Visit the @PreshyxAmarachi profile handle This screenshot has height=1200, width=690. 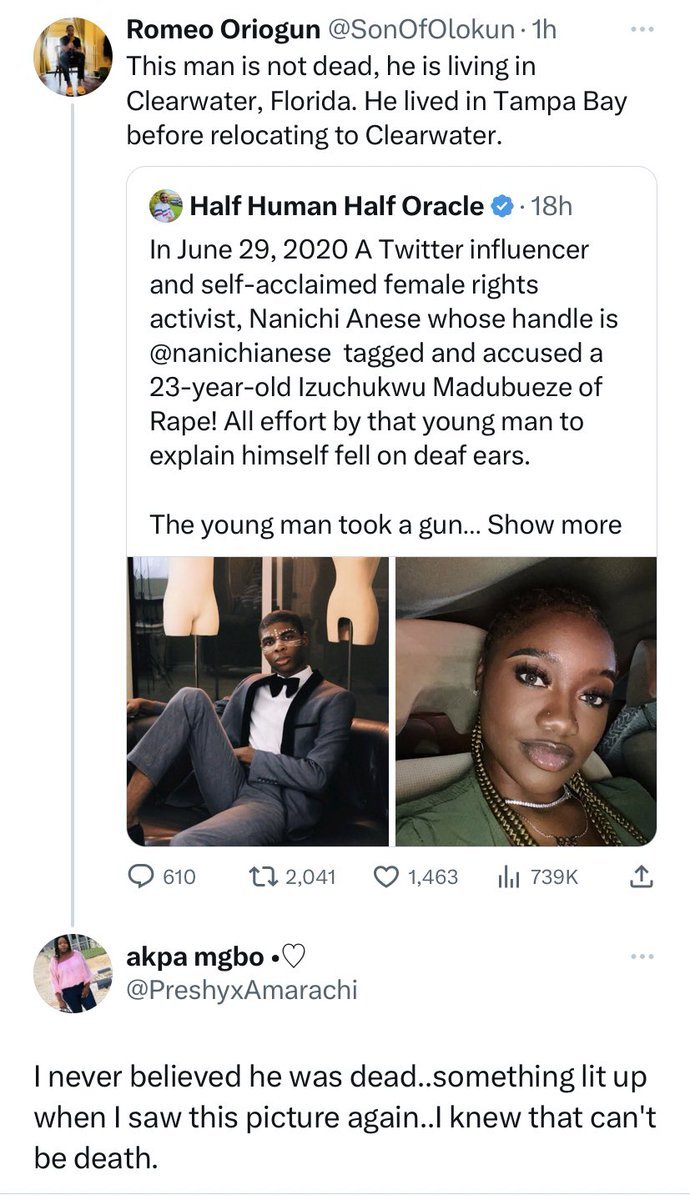click(x=241, y=990)
